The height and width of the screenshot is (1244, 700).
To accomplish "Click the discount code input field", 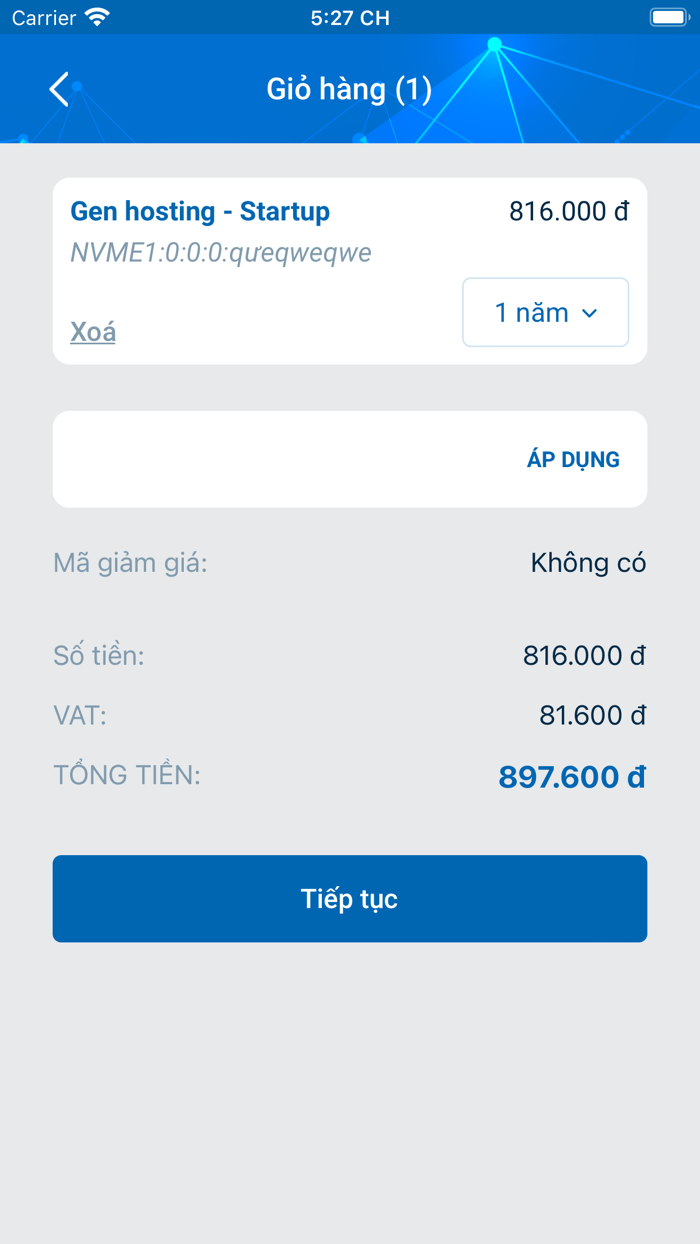I will 250,459.
